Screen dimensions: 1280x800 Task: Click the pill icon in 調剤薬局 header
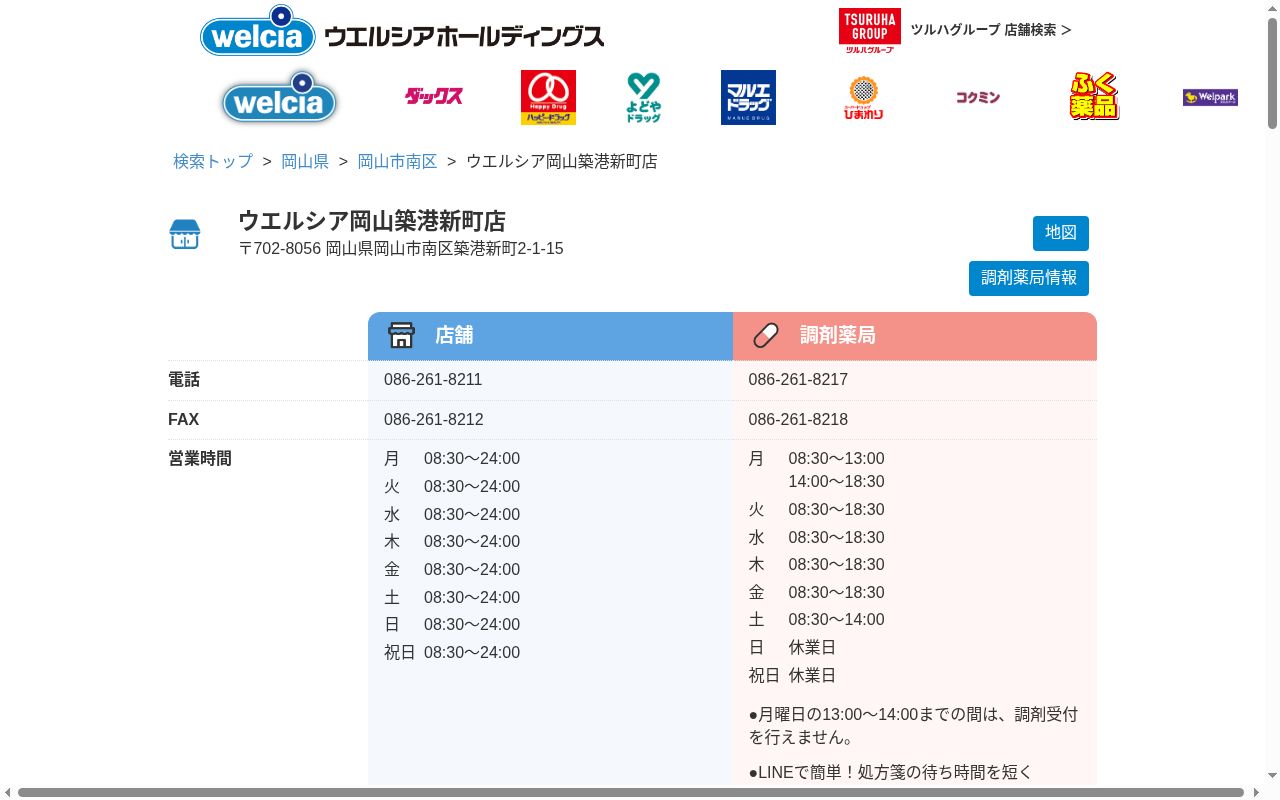766,335
